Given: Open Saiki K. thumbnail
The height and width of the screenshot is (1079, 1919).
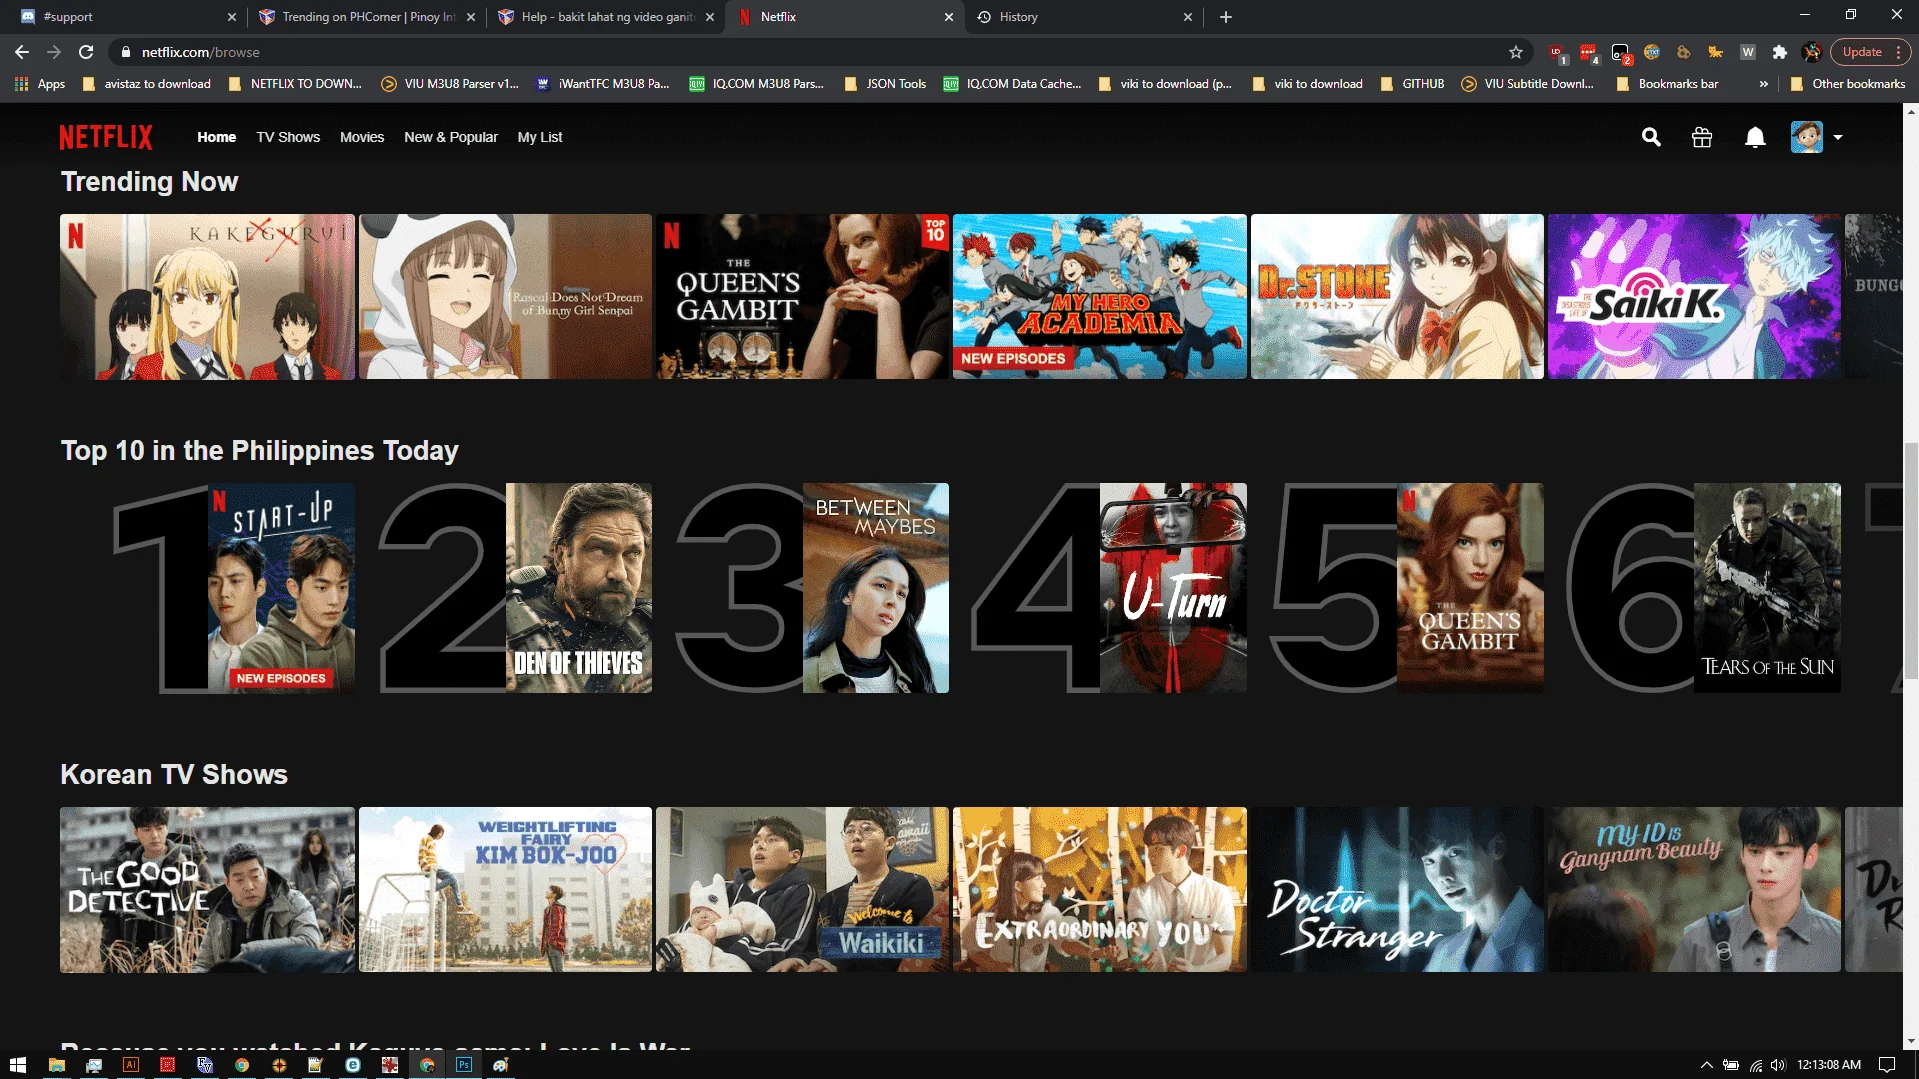Looking at the screenshot, I should click(1694, 296).
